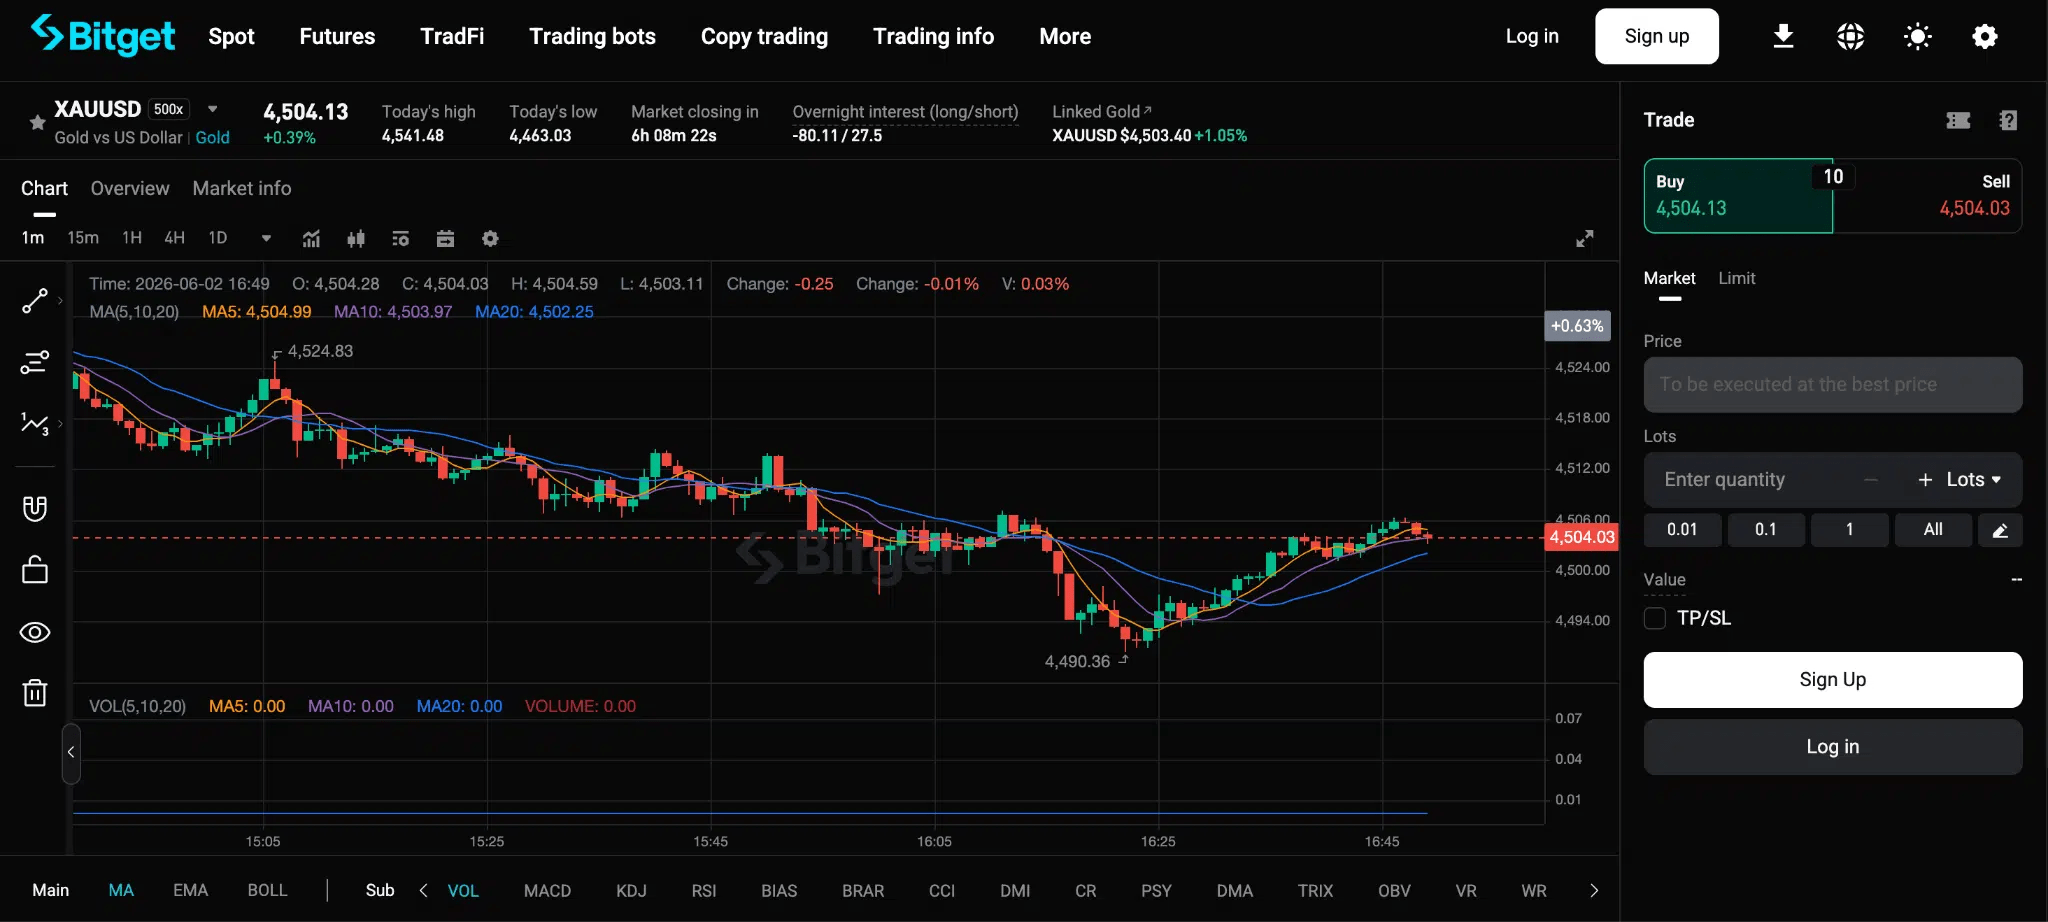Click the Gold category link
Image resolution: width=2048 pixels, height=922 pixels.
click(x=212, y=138)
